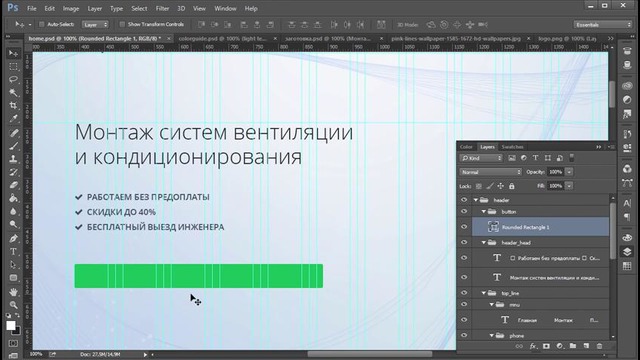
Task: Hide the header_head group
Action: click(464, 242)
